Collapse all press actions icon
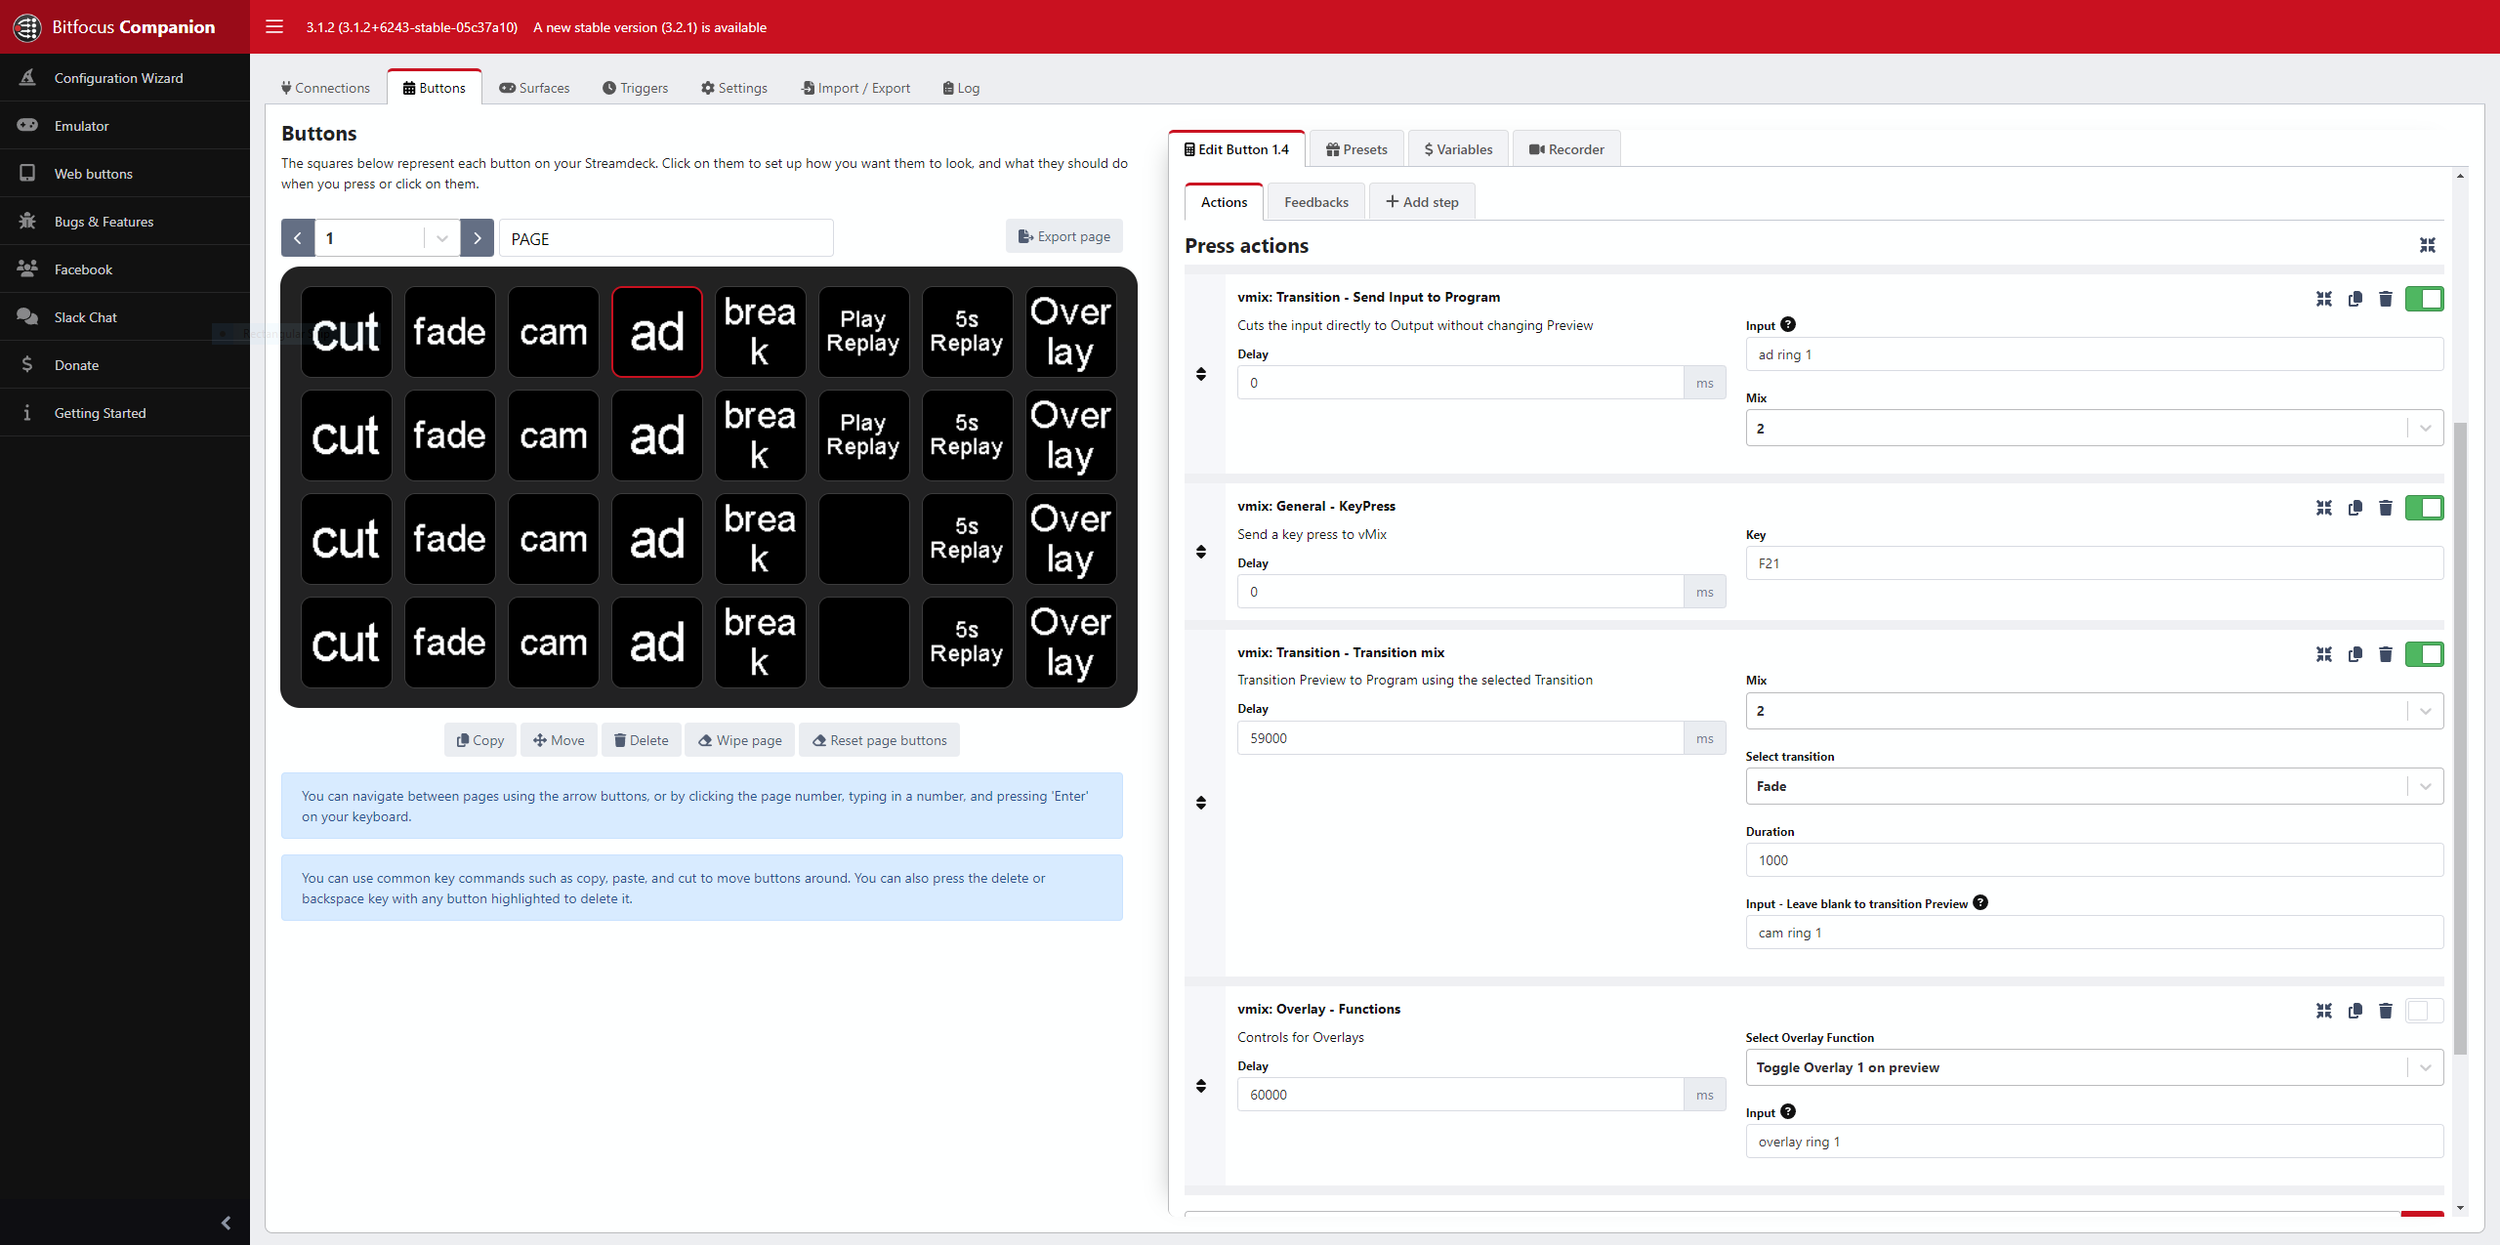Screen dimensions: 2500x1245 (2427, 245)
